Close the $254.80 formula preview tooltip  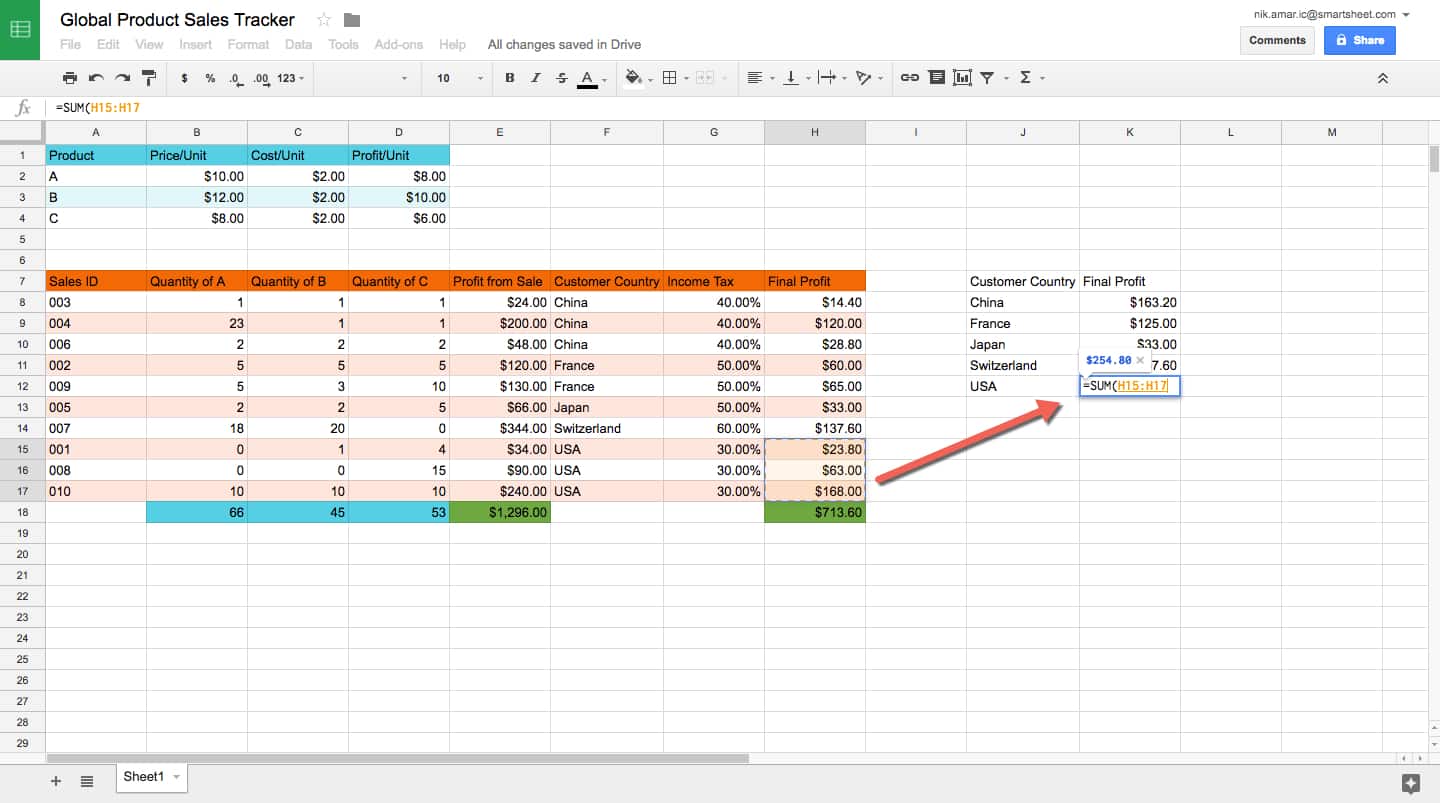click(1139, 360)
